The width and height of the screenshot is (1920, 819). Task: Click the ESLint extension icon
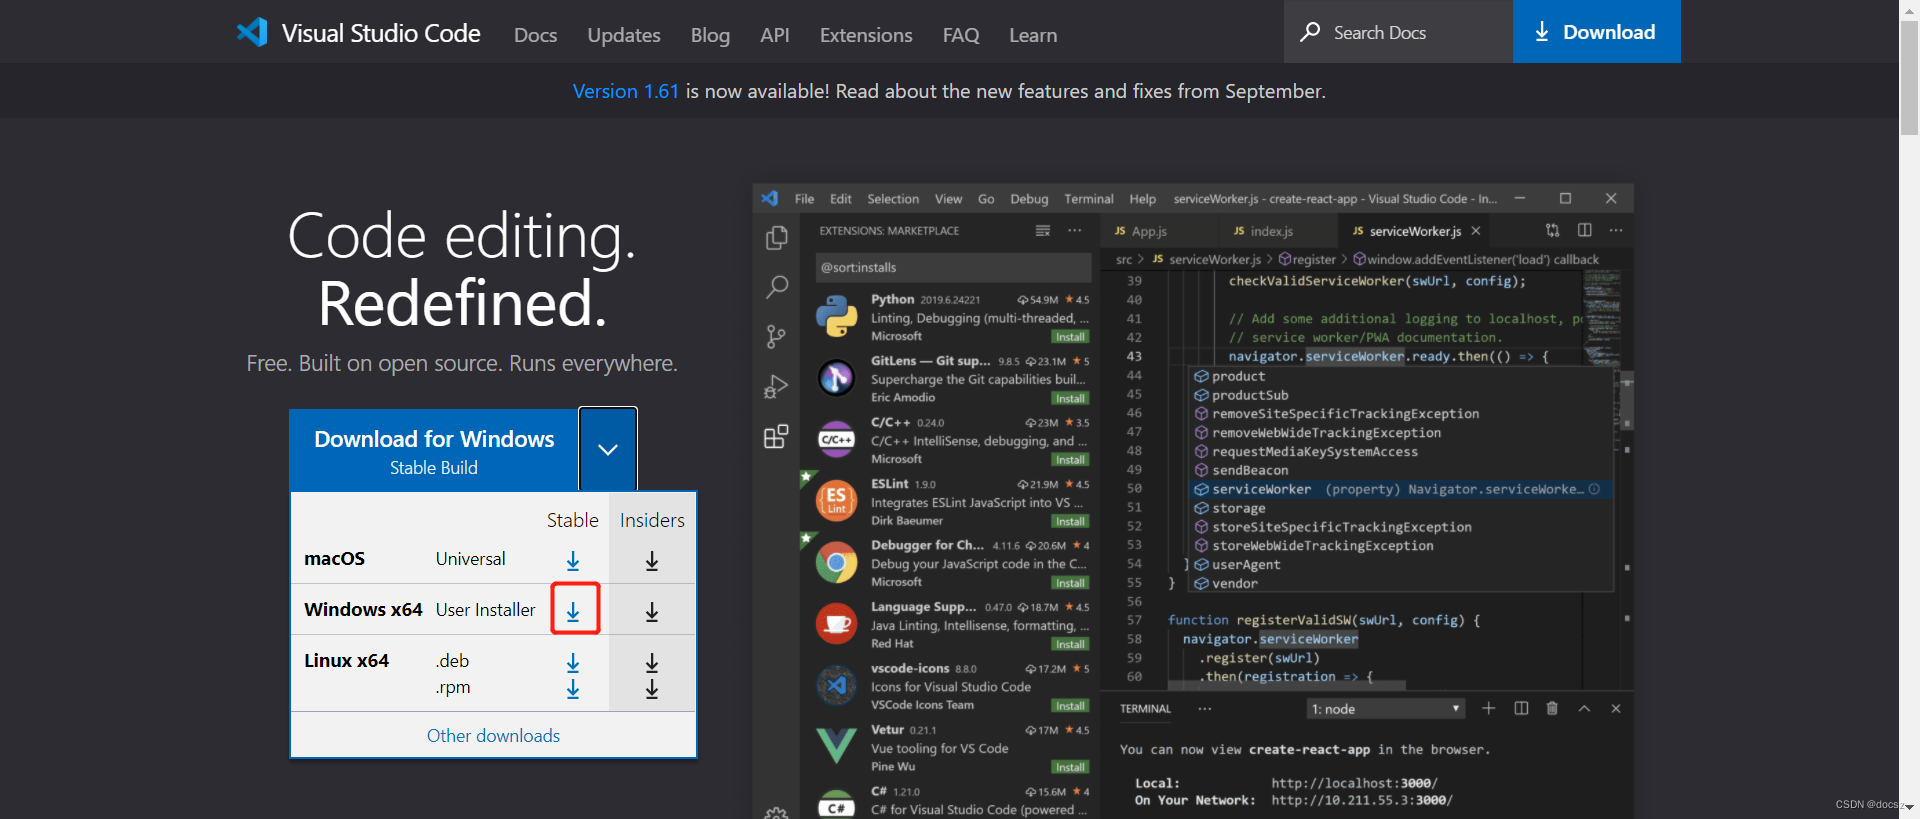(836, 500)
